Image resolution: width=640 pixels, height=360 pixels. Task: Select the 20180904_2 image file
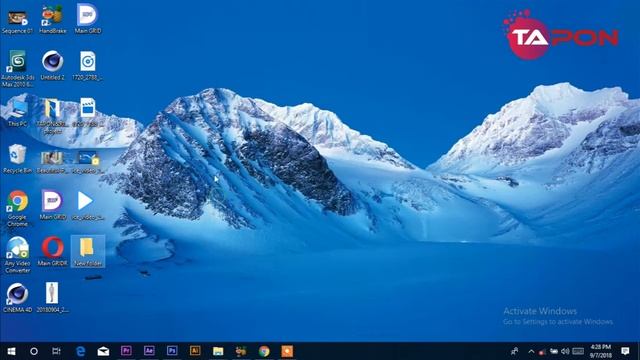(52, 297)
